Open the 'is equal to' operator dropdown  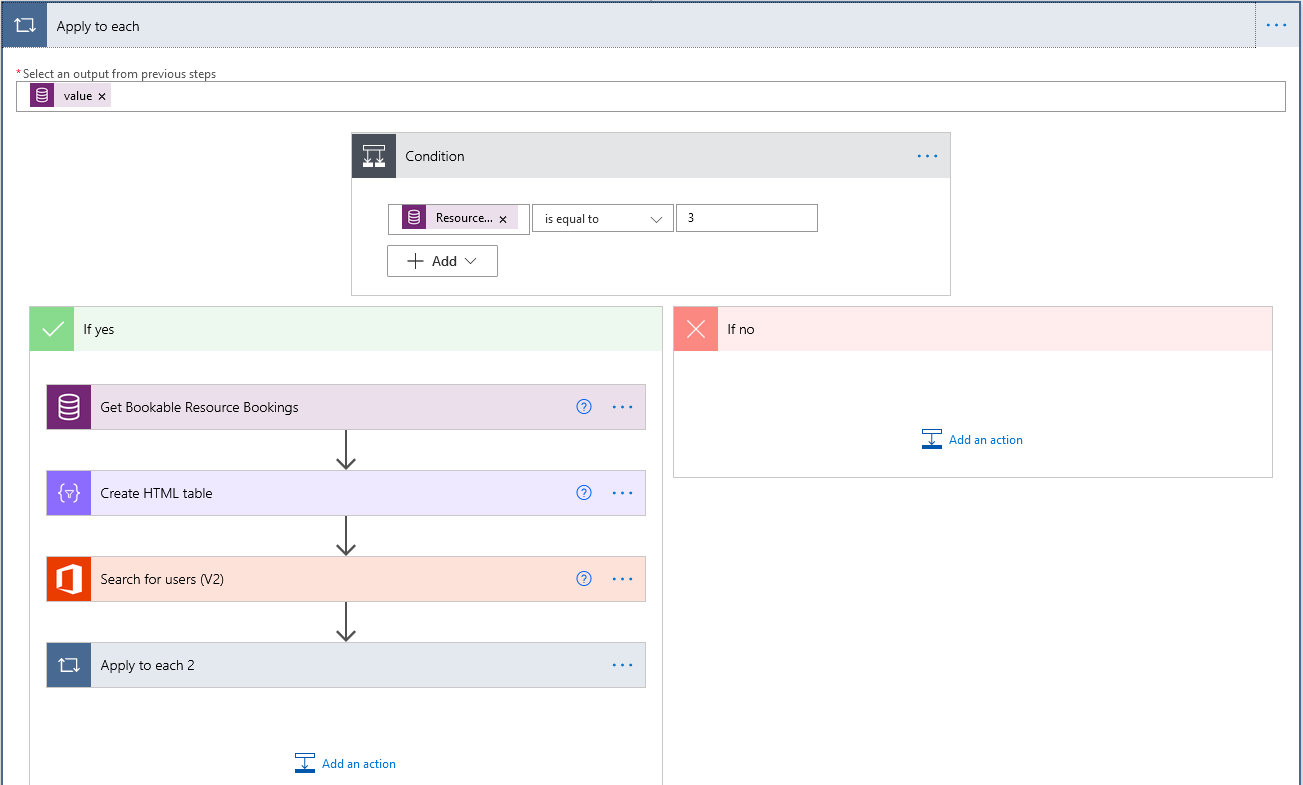point(602,218)
